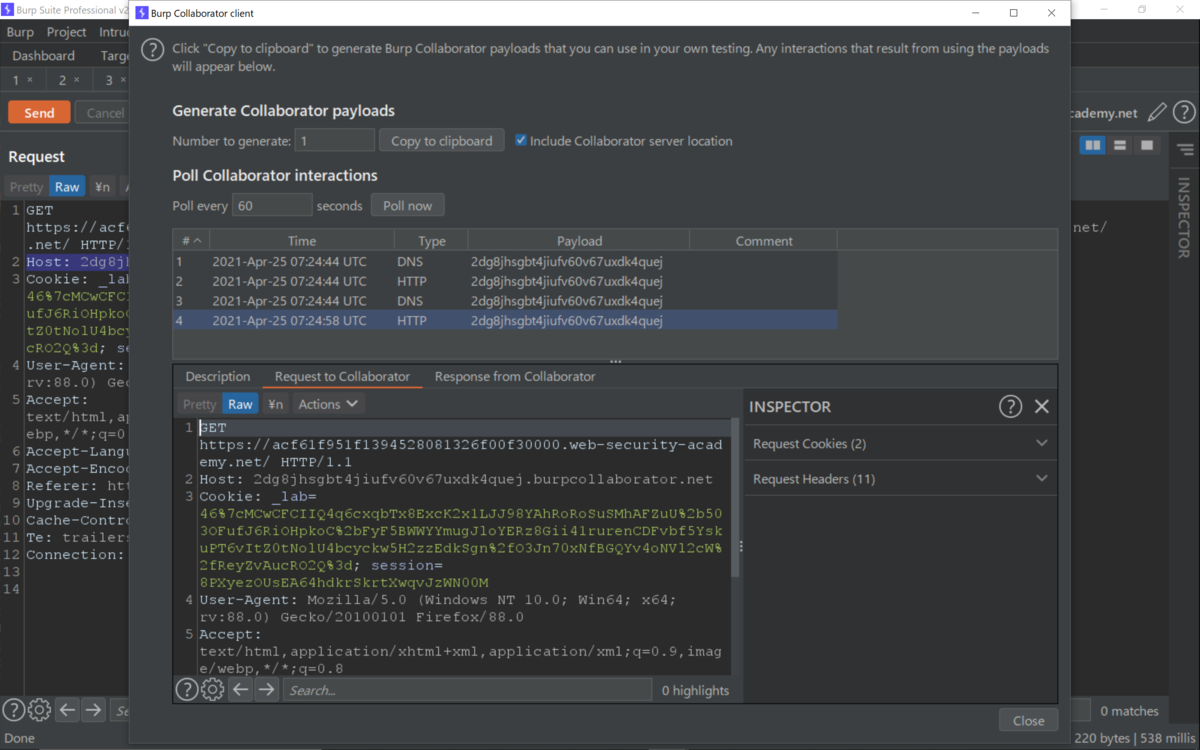
Task: Click the Poll every seconds field
Action: pyautogui.click(x=272, y=206)
